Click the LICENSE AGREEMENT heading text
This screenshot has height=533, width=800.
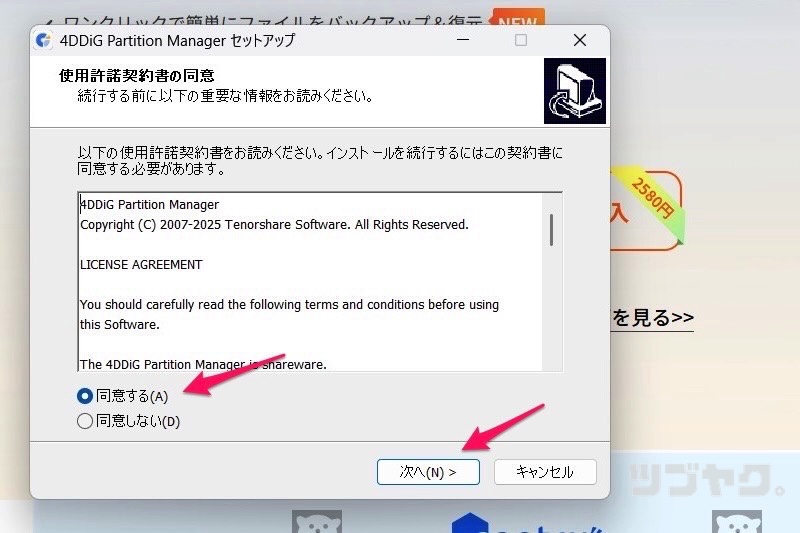141,265
